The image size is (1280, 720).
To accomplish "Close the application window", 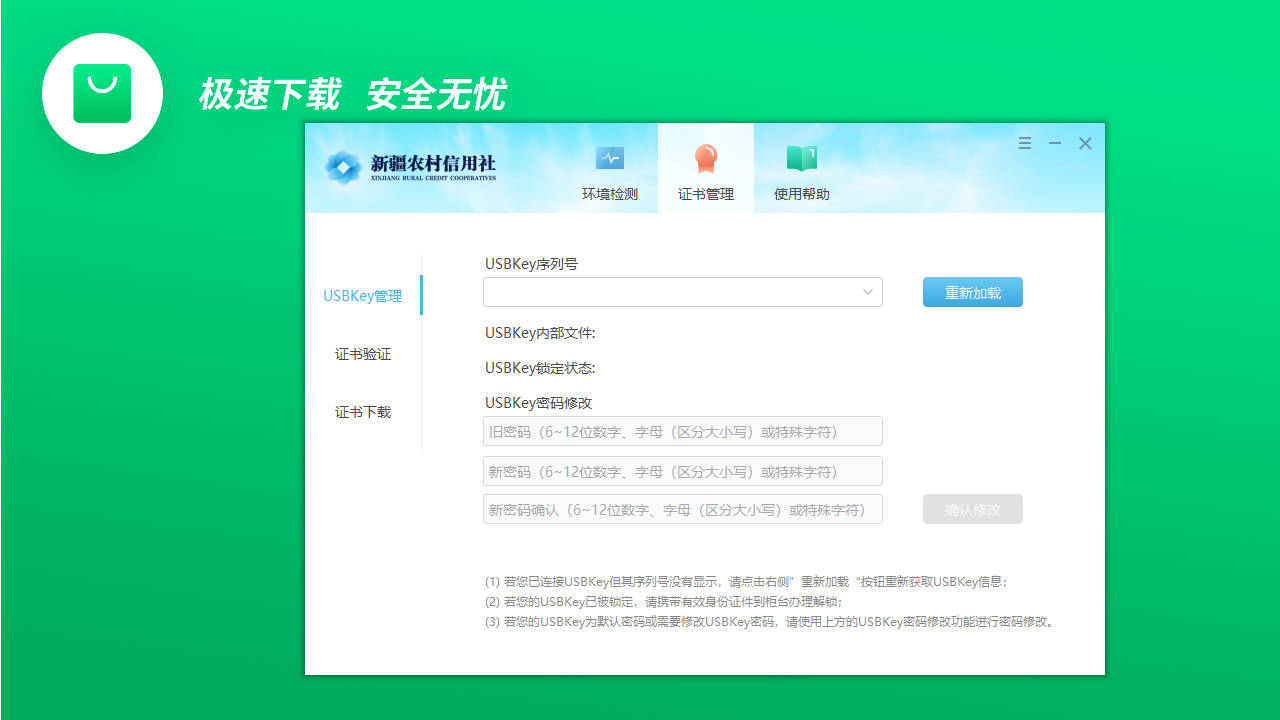I will pos(1085,143).
